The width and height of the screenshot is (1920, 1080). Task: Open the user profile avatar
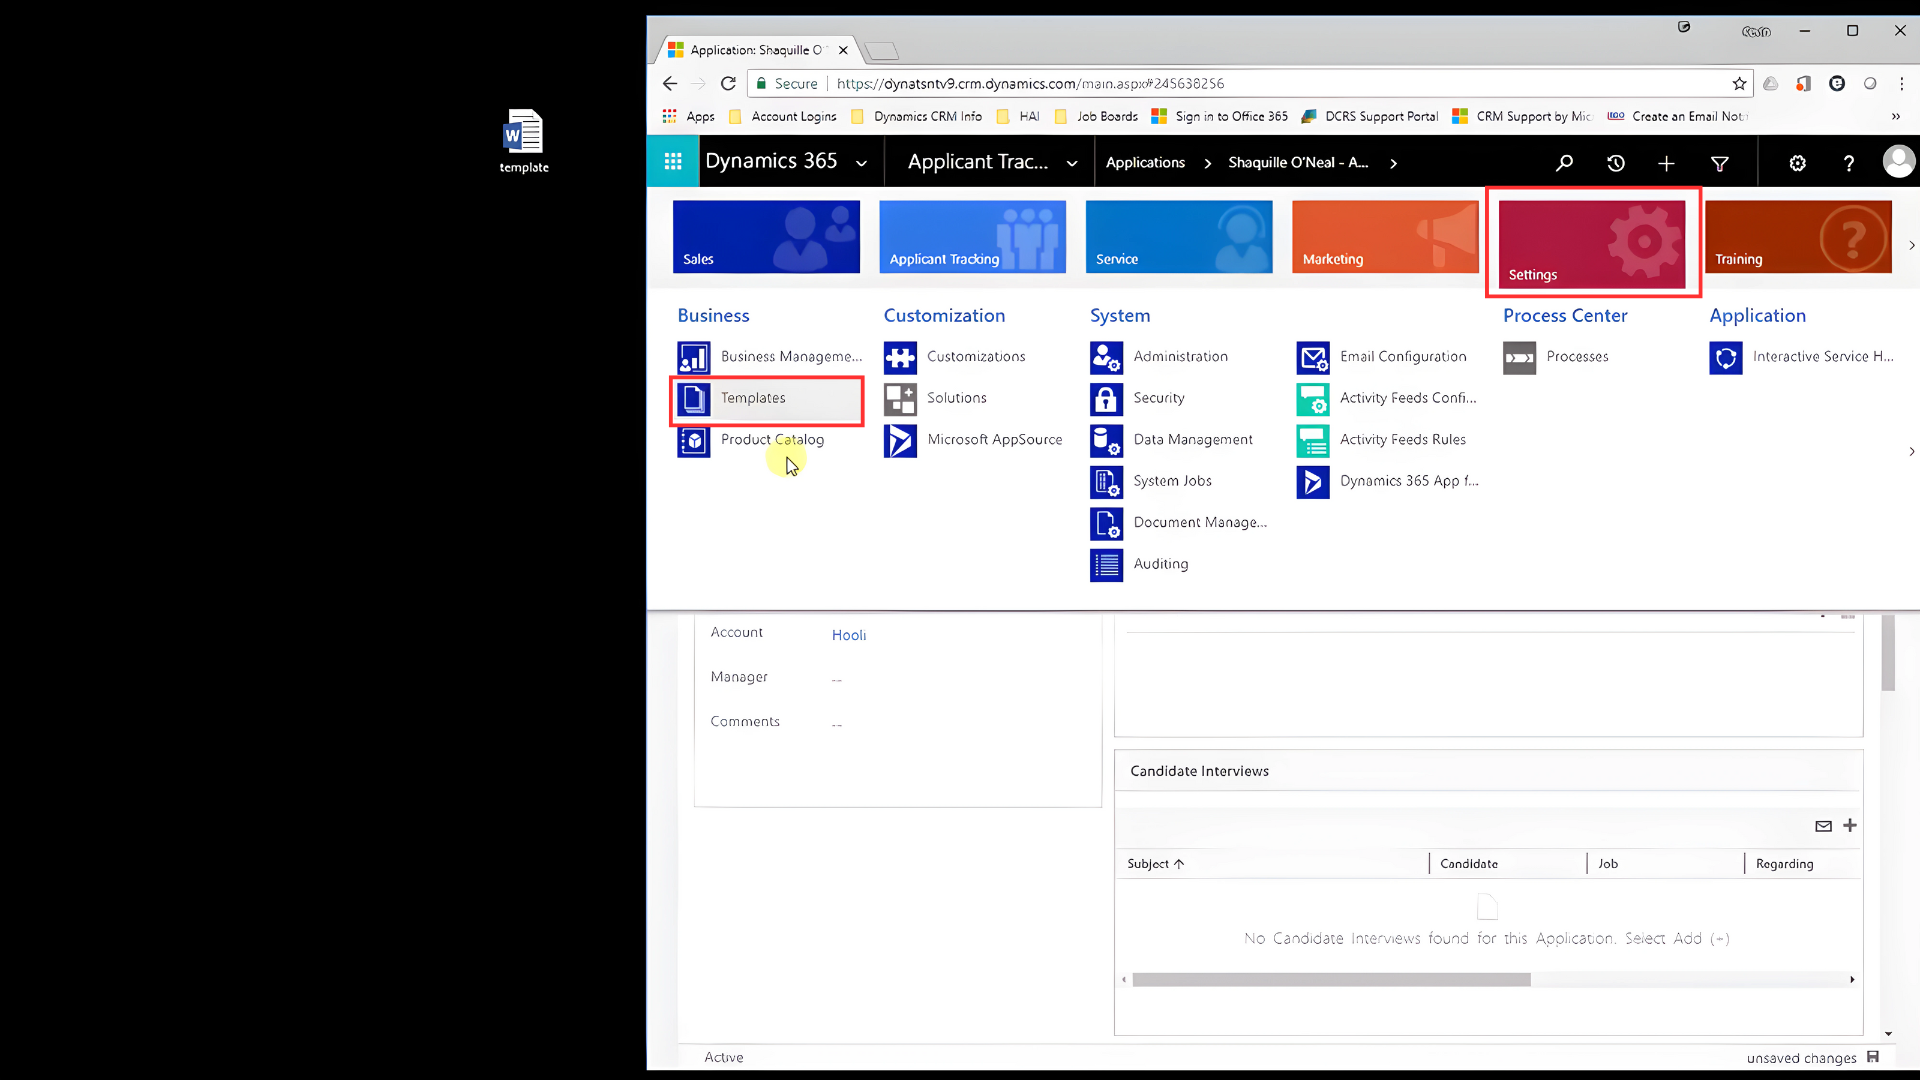(x=1898, y=161)
